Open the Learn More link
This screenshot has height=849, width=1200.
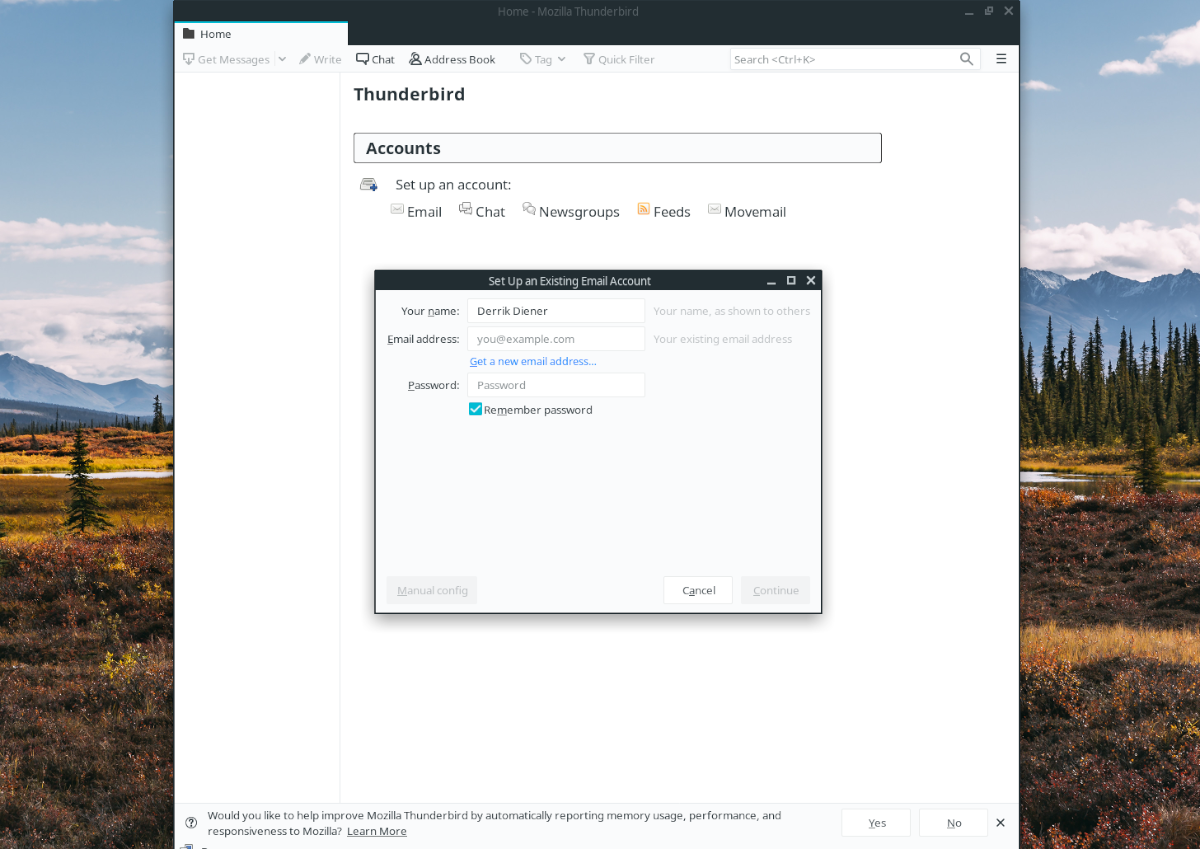coord(377,831)
